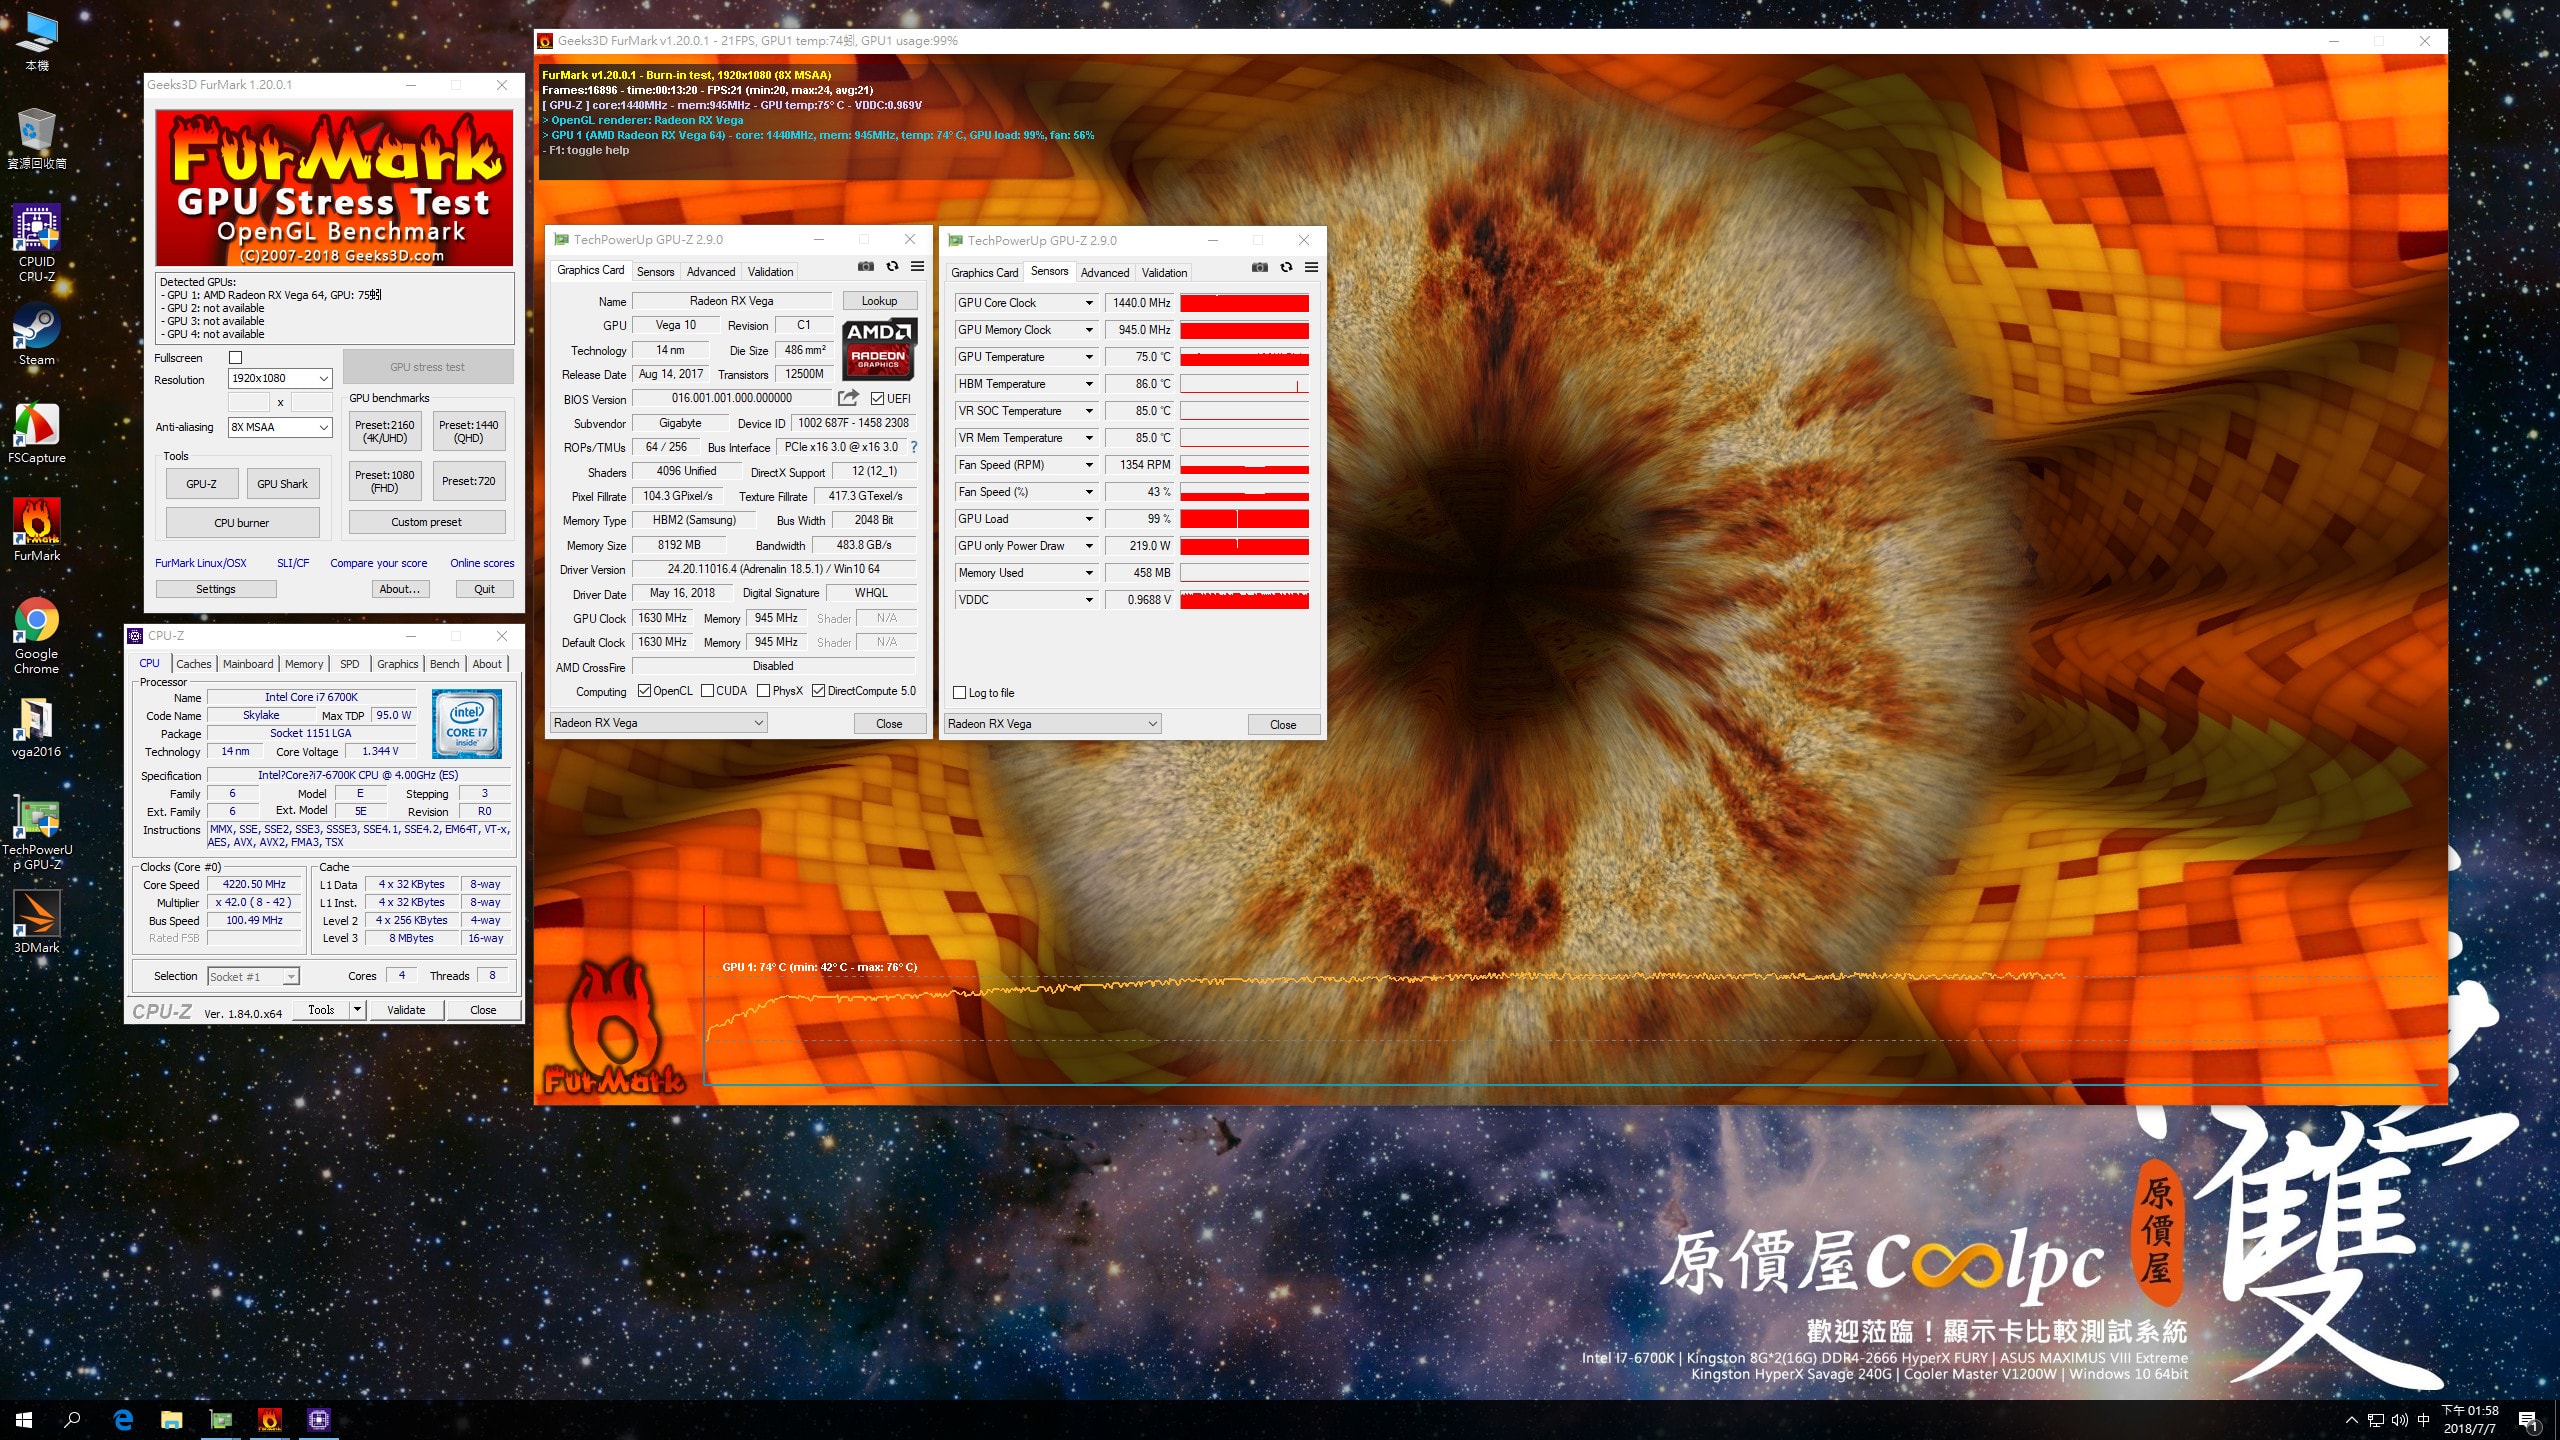Take screenshot with GPU-Z Graphics Card camera icon
This screenshot has width=2560, height=1440.
click(x=866, y=267)
